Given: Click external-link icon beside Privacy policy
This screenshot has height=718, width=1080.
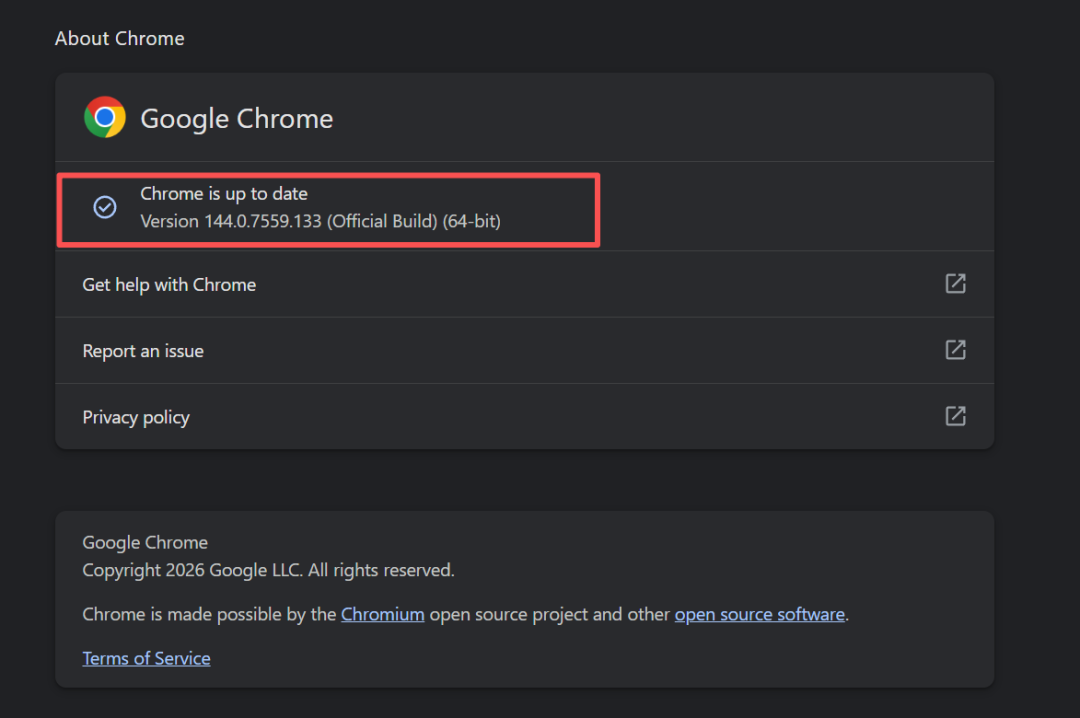Looking at the screenshot, I should click(x=955, y=416).
